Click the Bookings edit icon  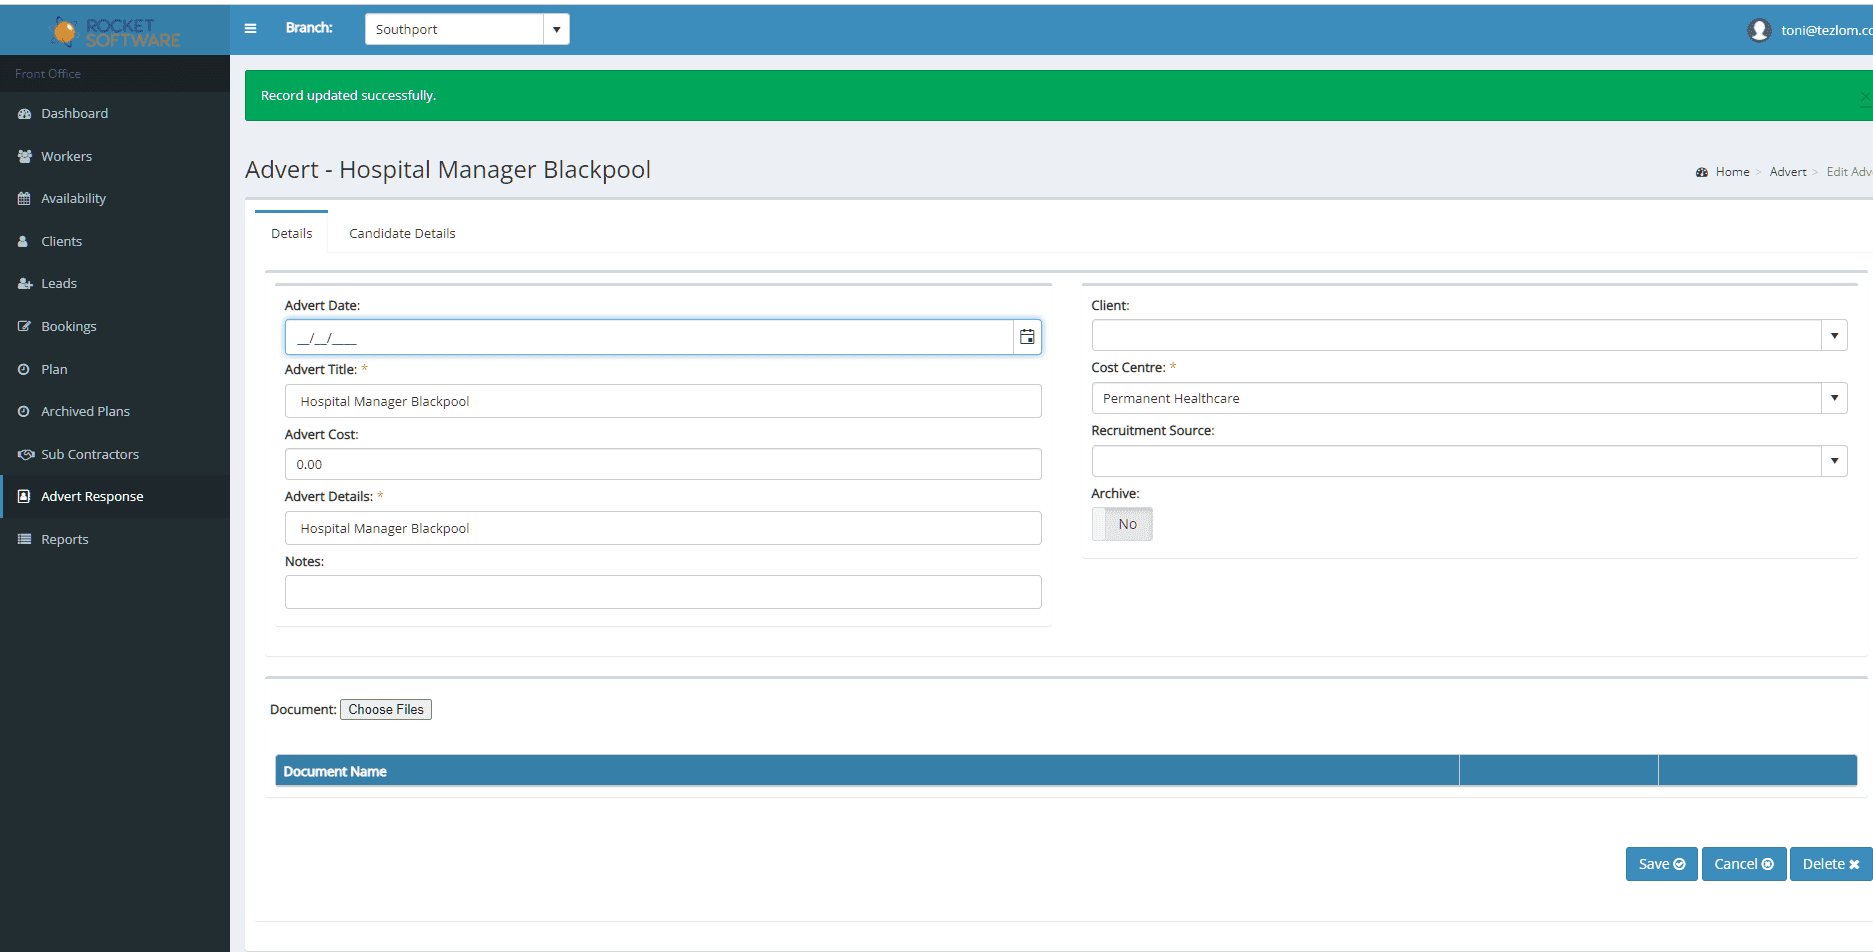tap(24, 327)
